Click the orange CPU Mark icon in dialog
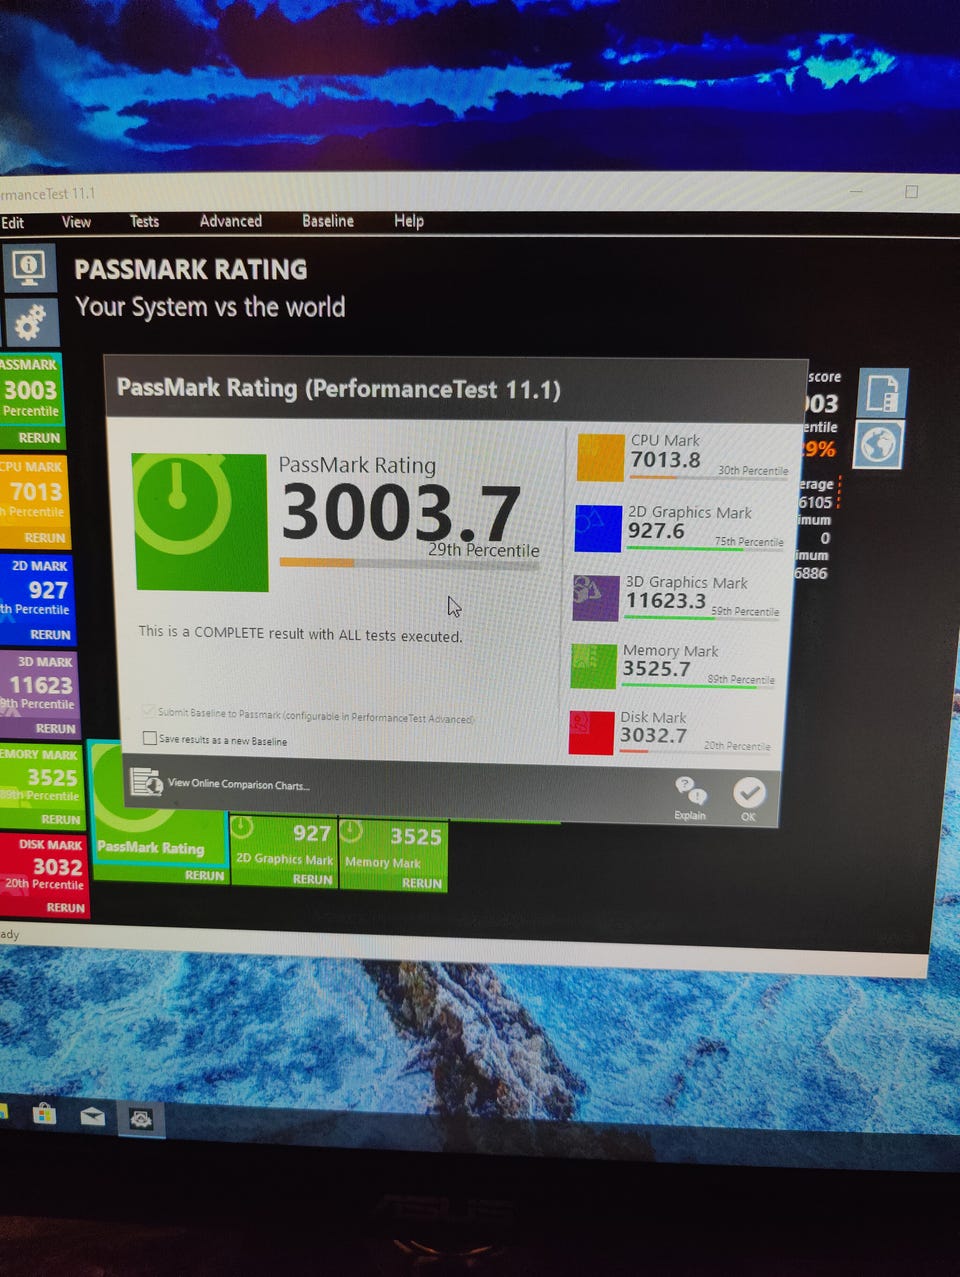960x1277 pixels. coord(600,457)
